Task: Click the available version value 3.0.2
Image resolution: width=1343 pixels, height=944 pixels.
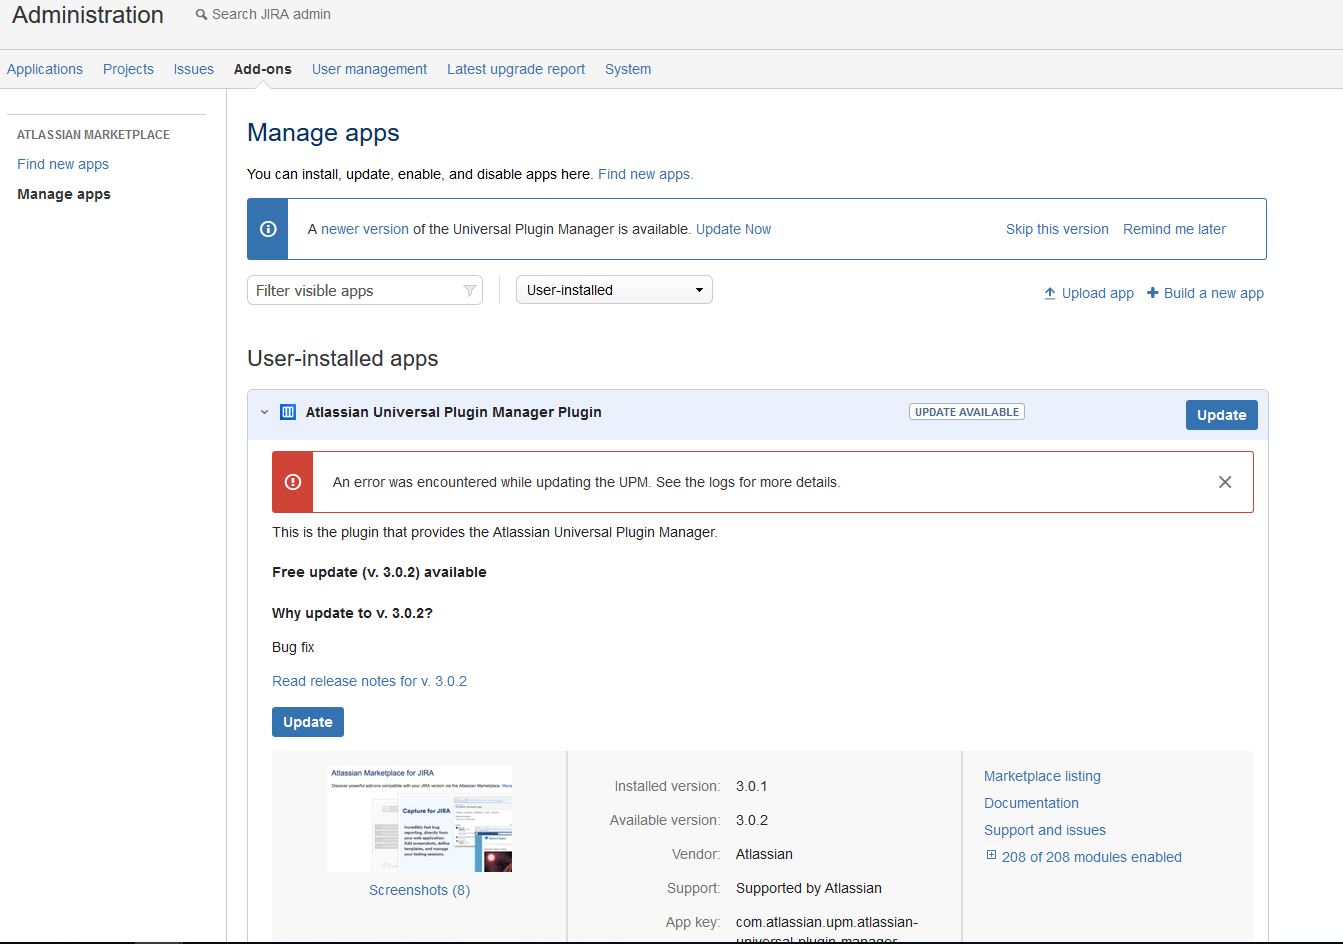Action: tap(752, 820)
